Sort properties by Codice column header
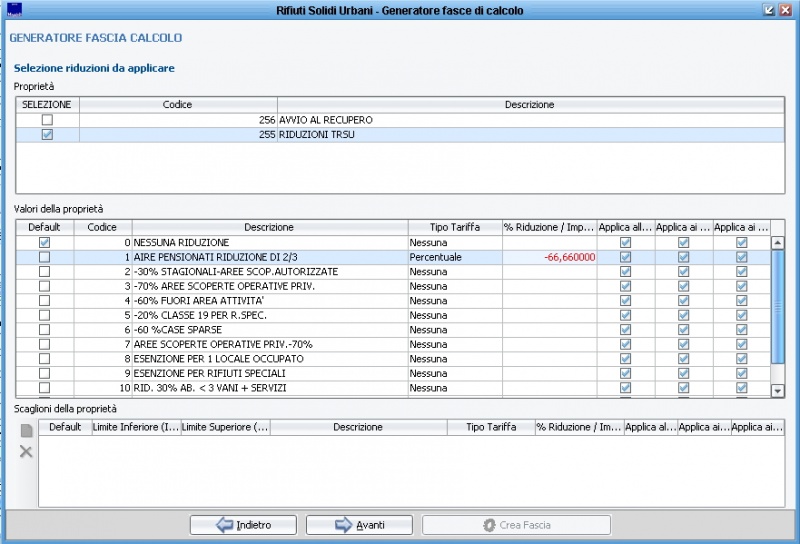Viewport: 800px width, 544px height. [x=177, y=105]
